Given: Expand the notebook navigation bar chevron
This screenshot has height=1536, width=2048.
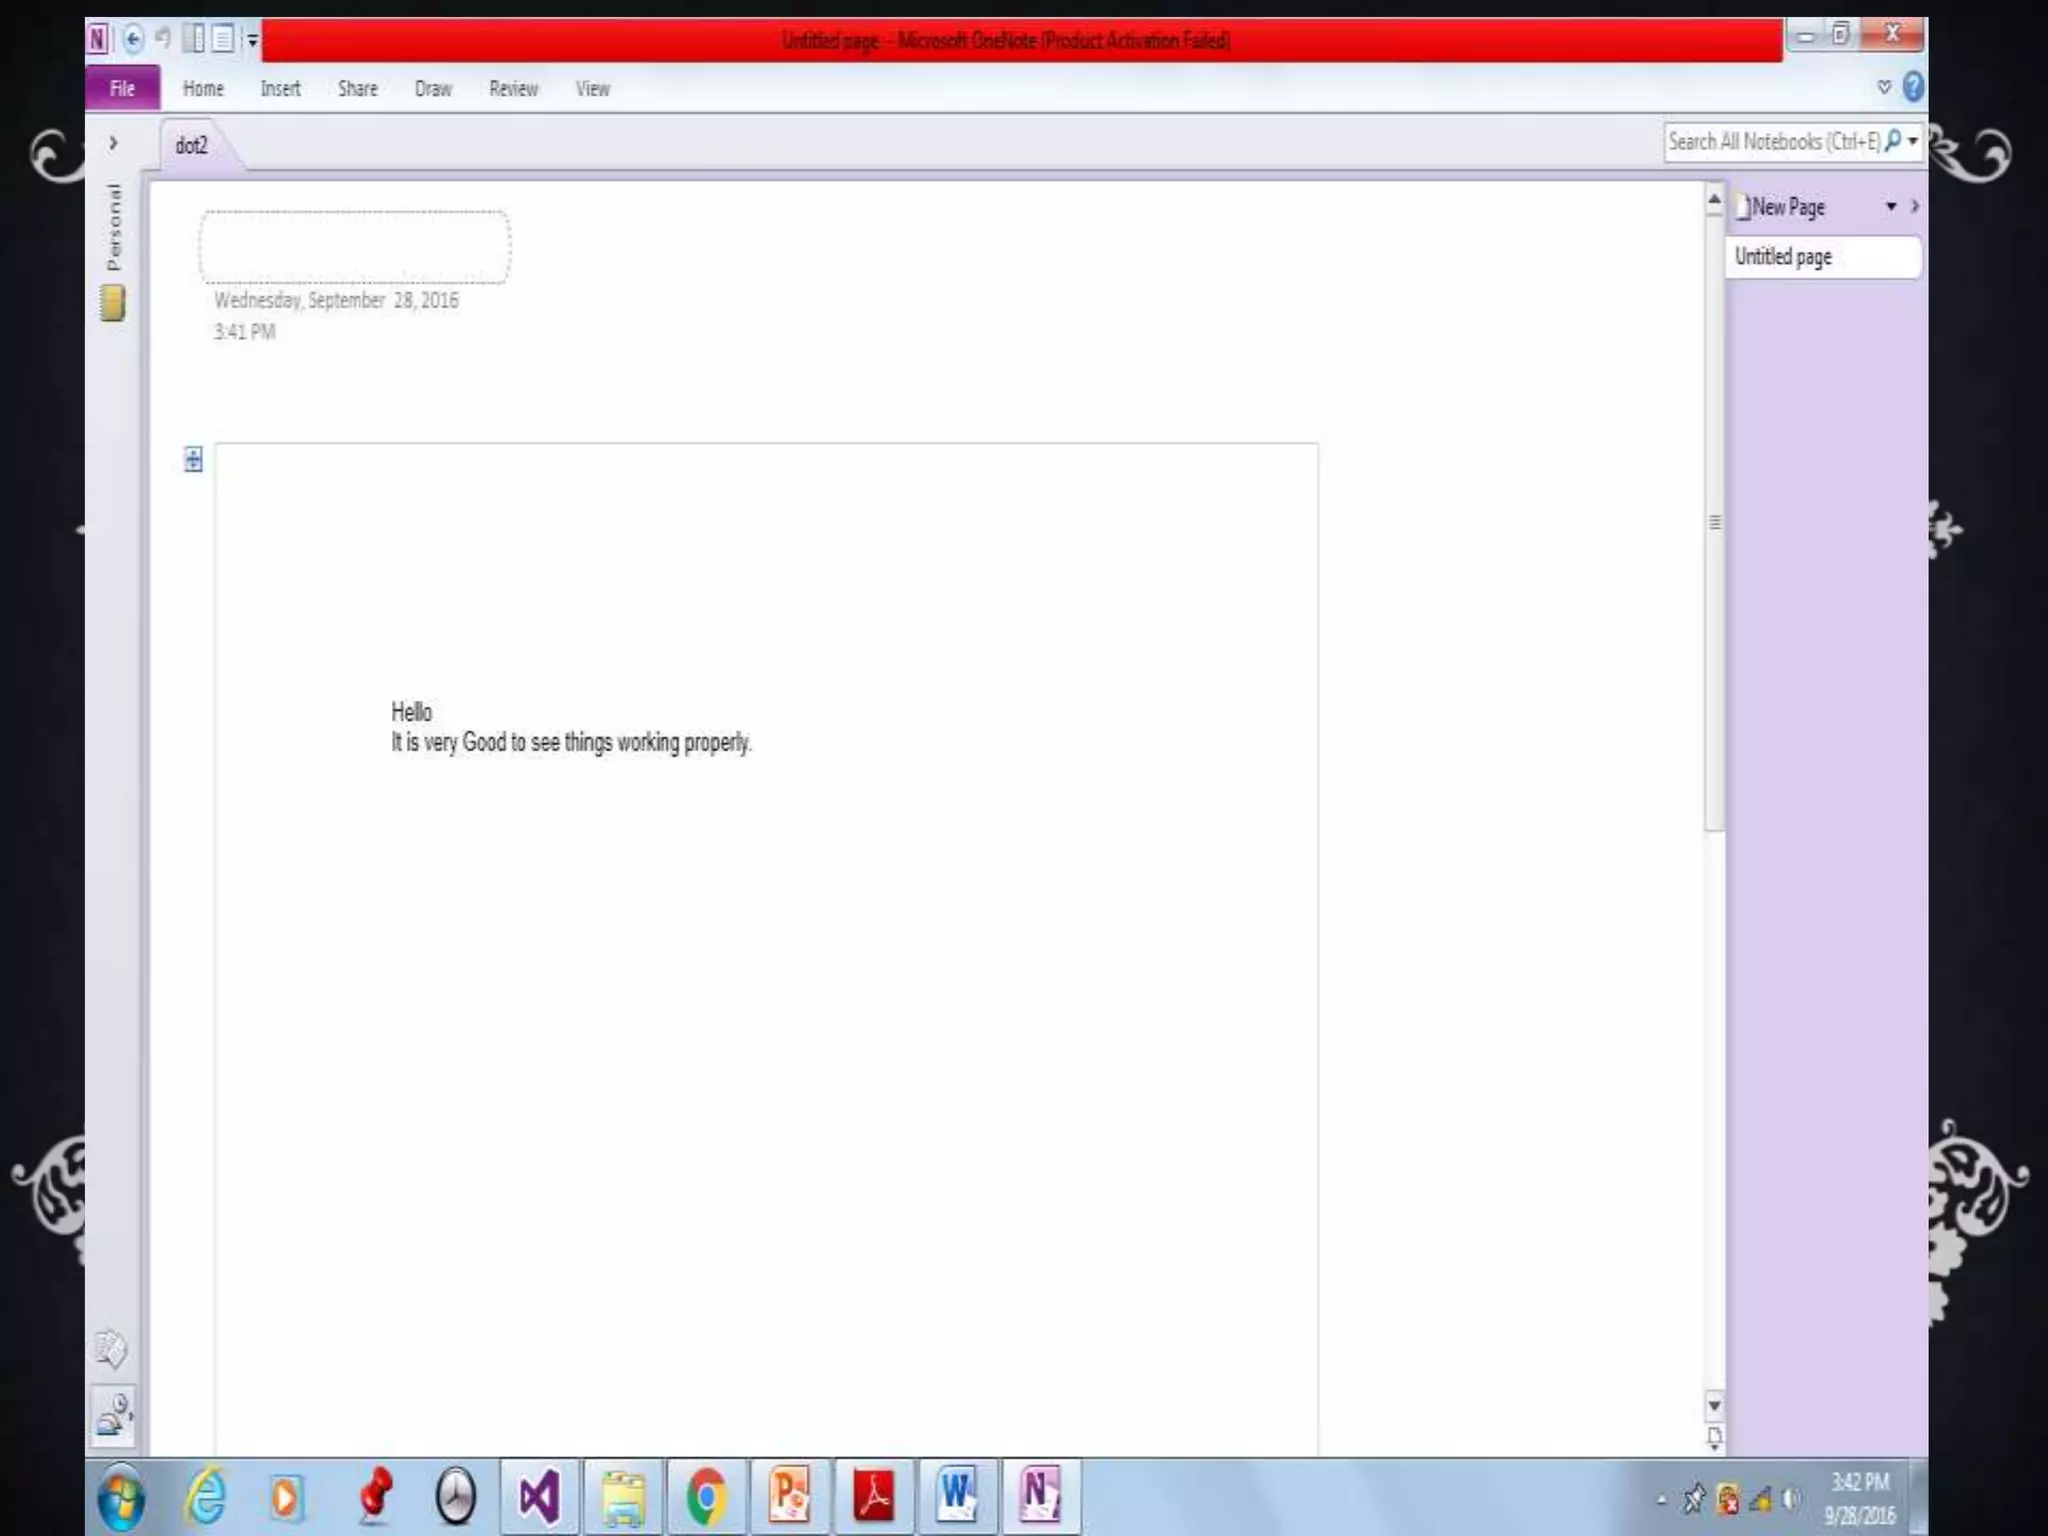Looking at the screenshot, I should coord(113,144).
